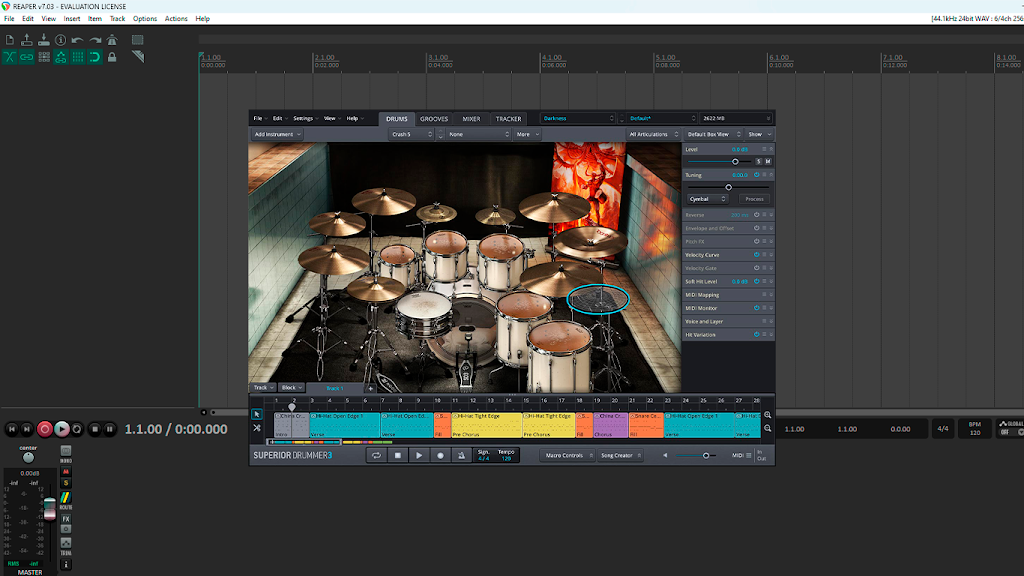Viewport: 1024px width, 576px height.
Task: Toggle the locking padlock icon
Action: 112,57
